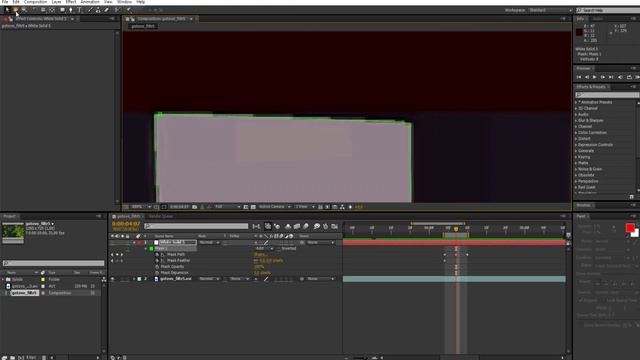Select the Pen tool

[71, 10]
